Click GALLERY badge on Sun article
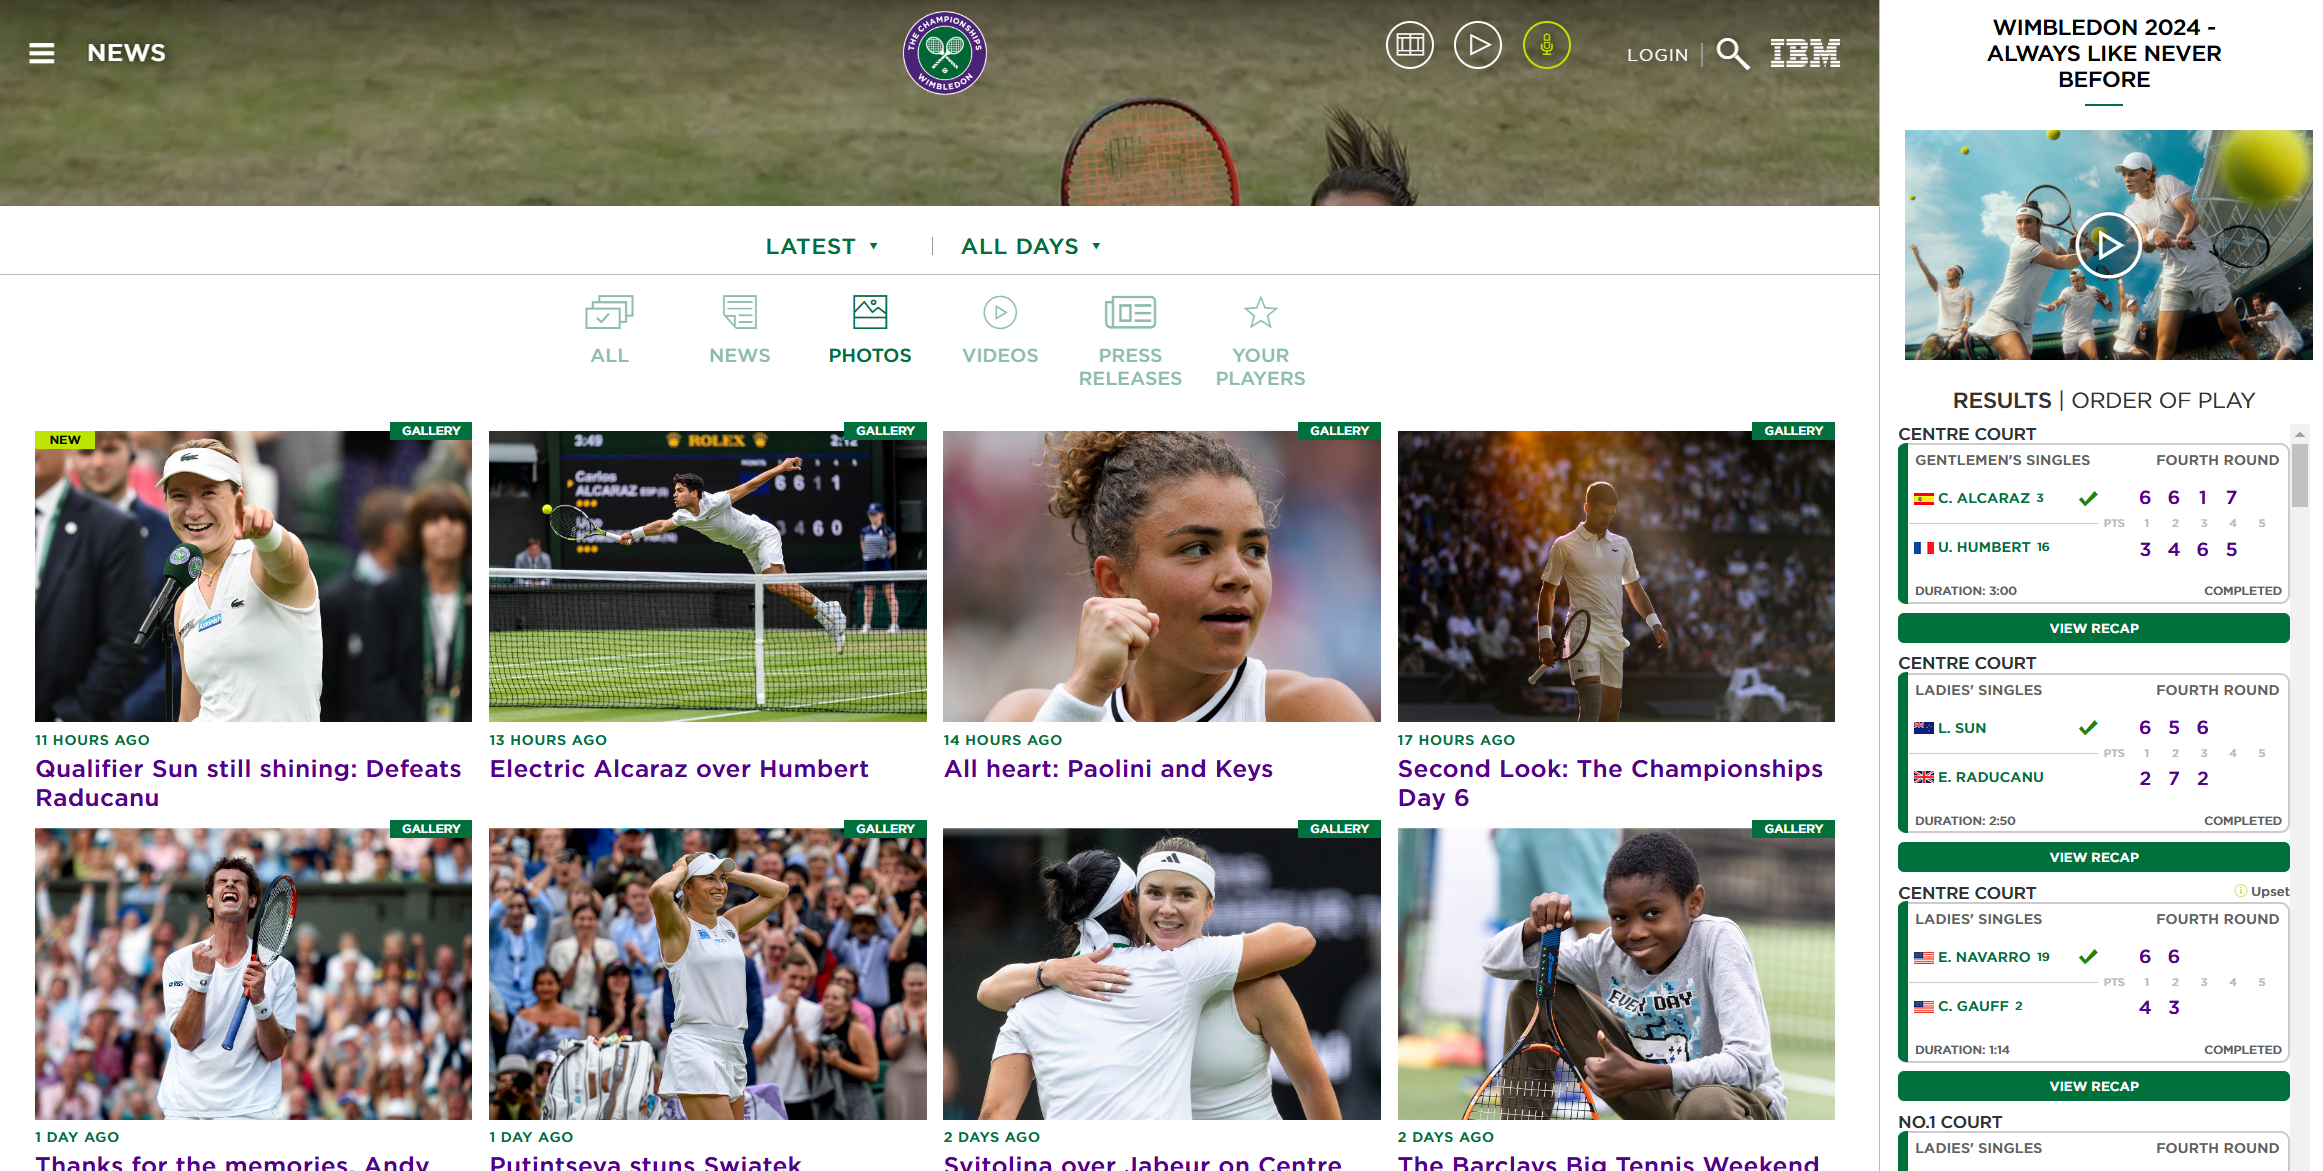 [x=431, y=431]
